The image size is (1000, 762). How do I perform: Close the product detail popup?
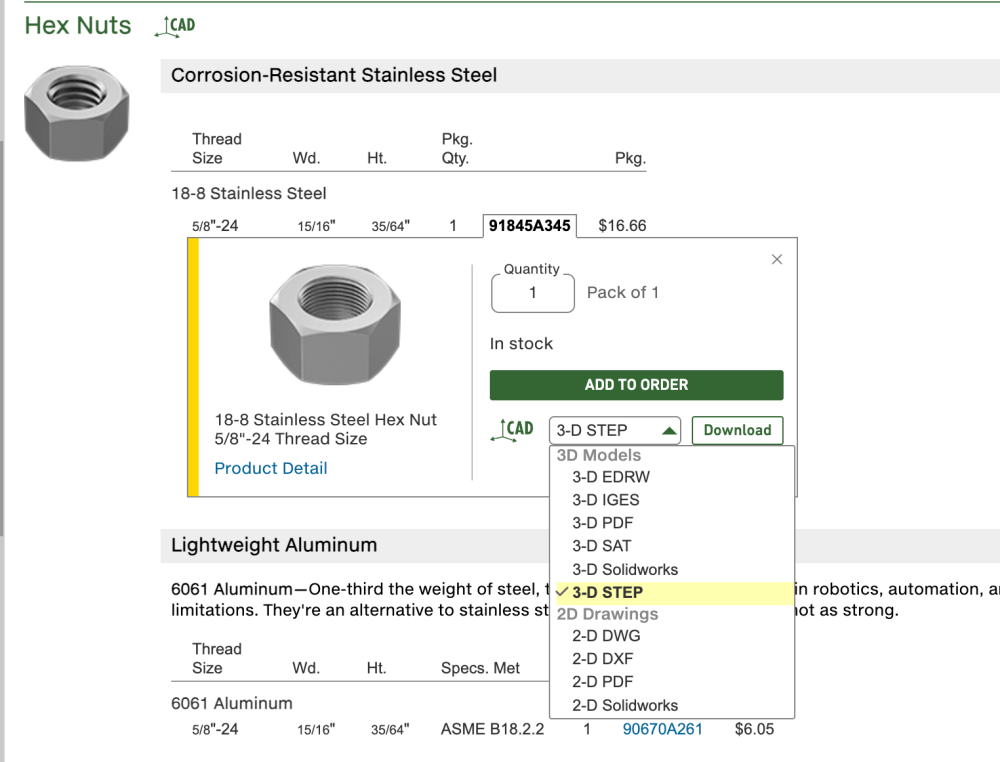[777, 260]
